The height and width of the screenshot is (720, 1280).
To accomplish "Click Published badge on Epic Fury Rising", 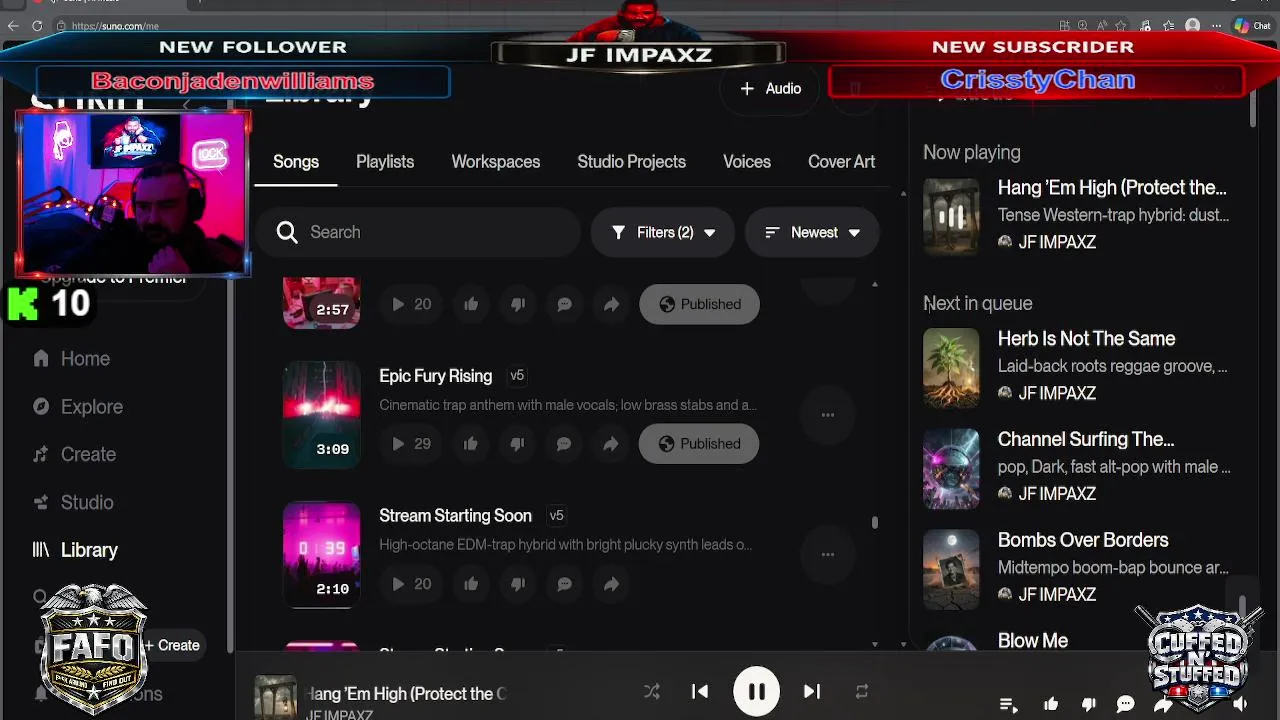I will pos(699,444).
